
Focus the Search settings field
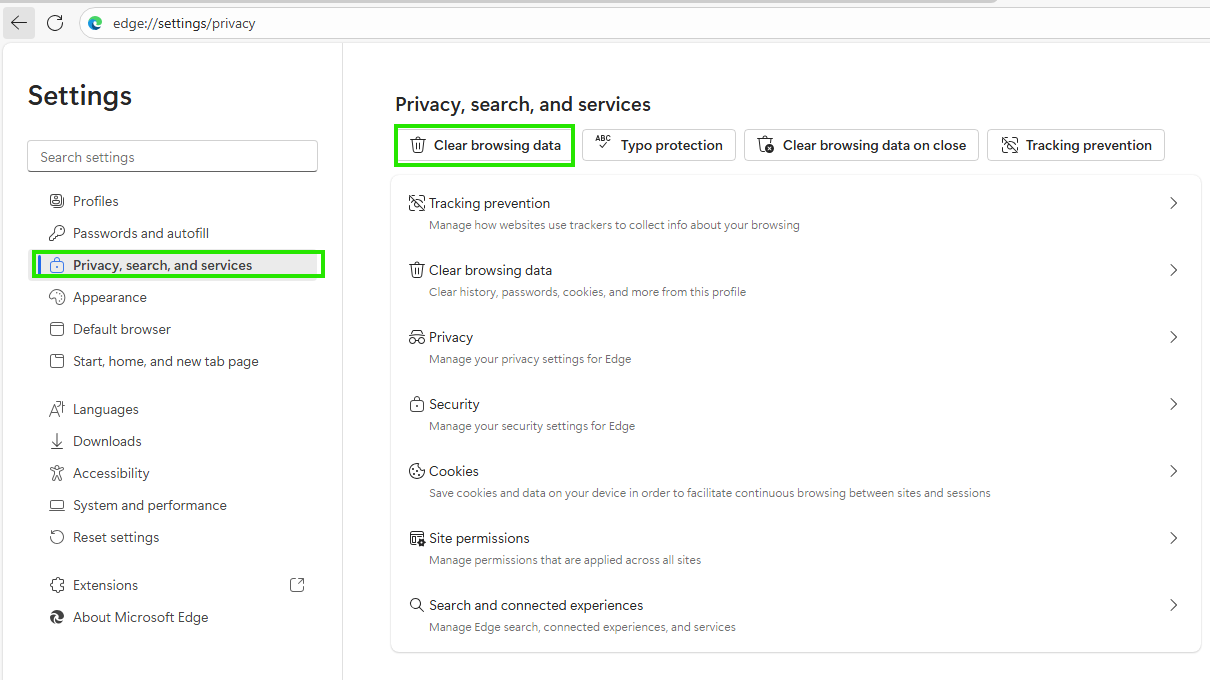172,157
